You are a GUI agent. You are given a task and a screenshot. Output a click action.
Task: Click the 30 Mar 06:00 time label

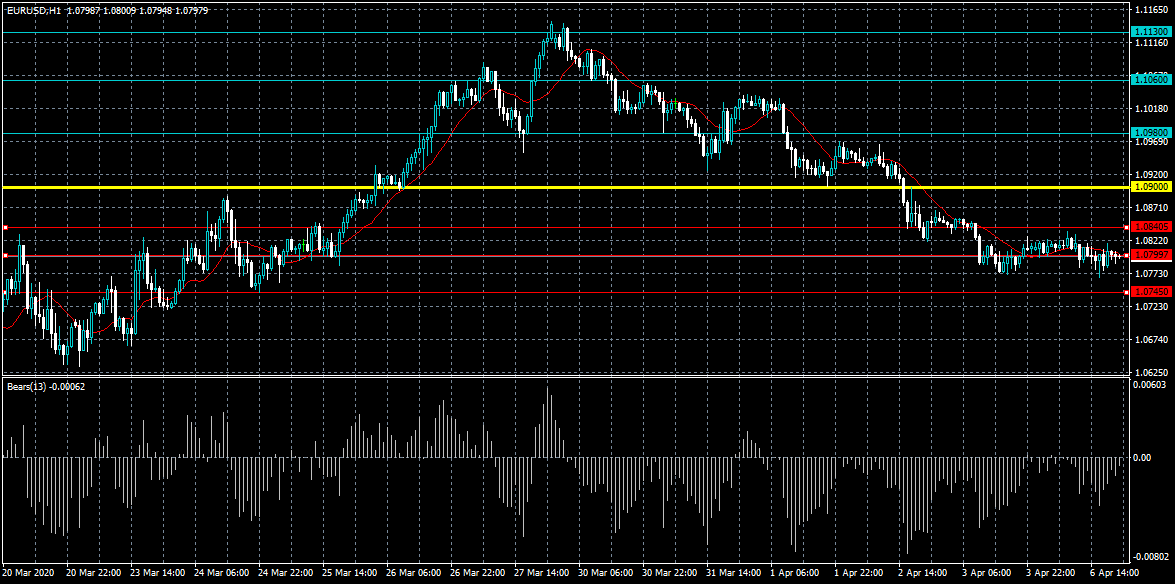coord(607,573)
